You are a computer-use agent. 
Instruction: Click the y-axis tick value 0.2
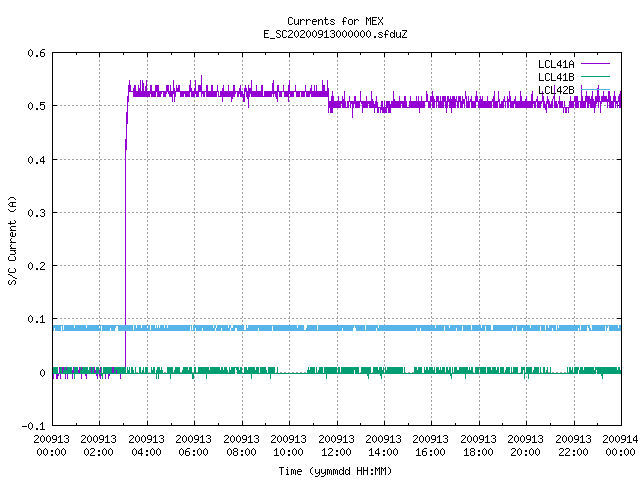tap(36, 266)
